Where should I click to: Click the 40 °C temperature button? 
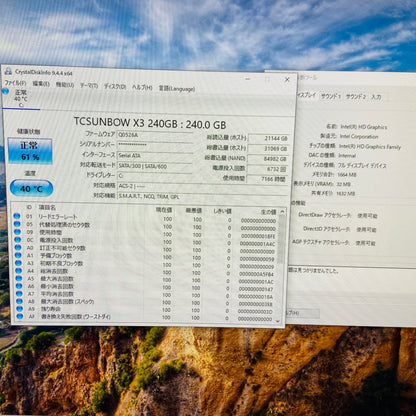pos(31,188)
